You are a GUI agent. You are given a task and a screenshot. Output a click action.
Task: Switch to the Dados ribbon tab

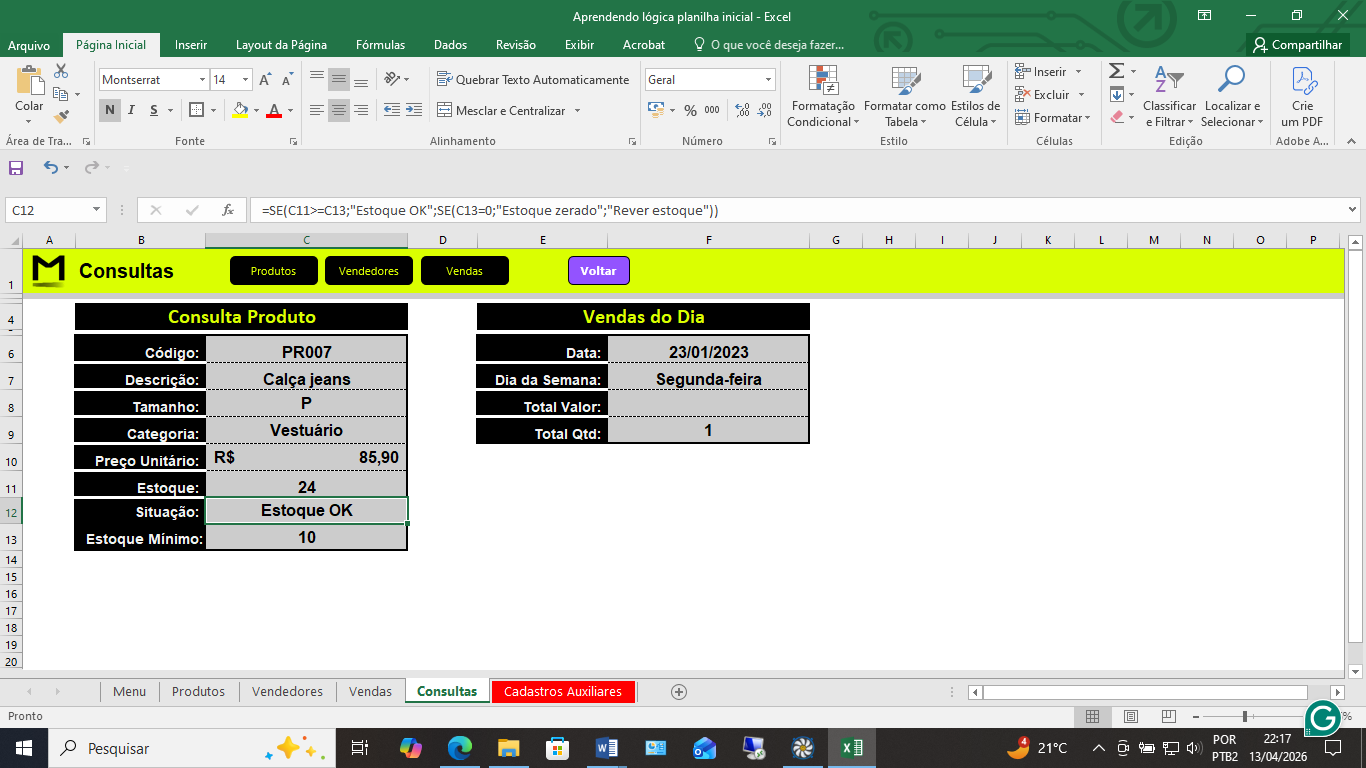point(451,45)
